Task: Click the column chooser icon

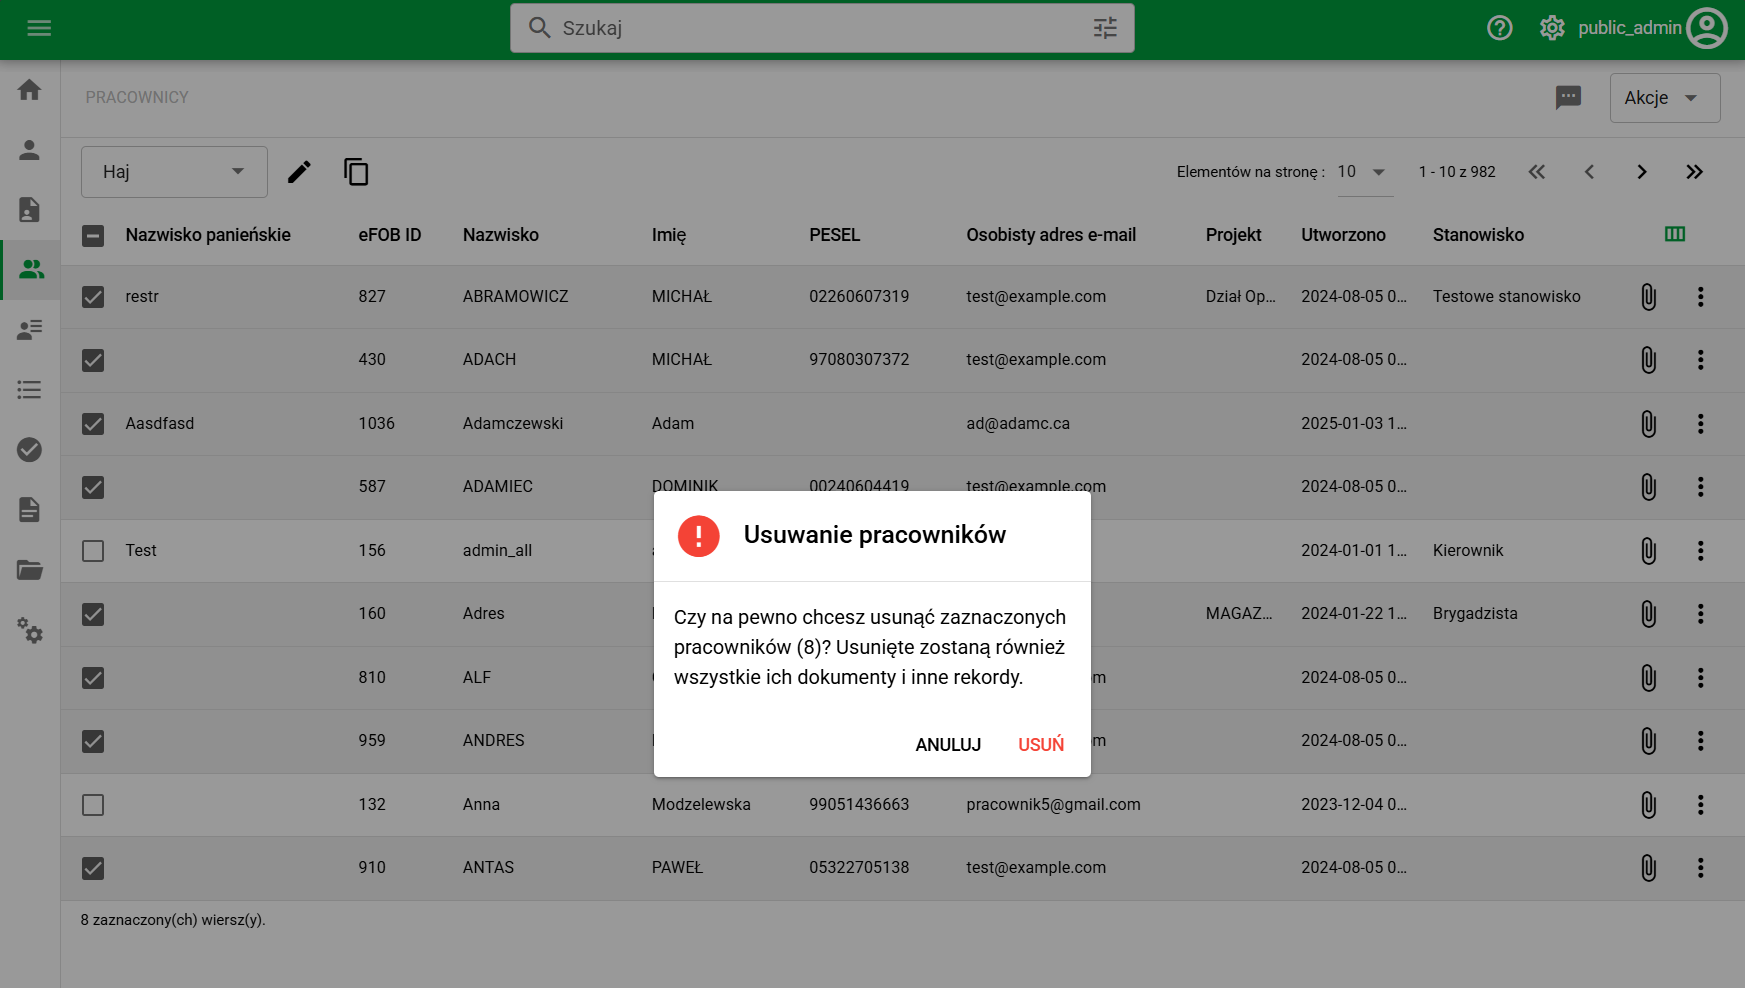Action: (x=1674, y=234)
